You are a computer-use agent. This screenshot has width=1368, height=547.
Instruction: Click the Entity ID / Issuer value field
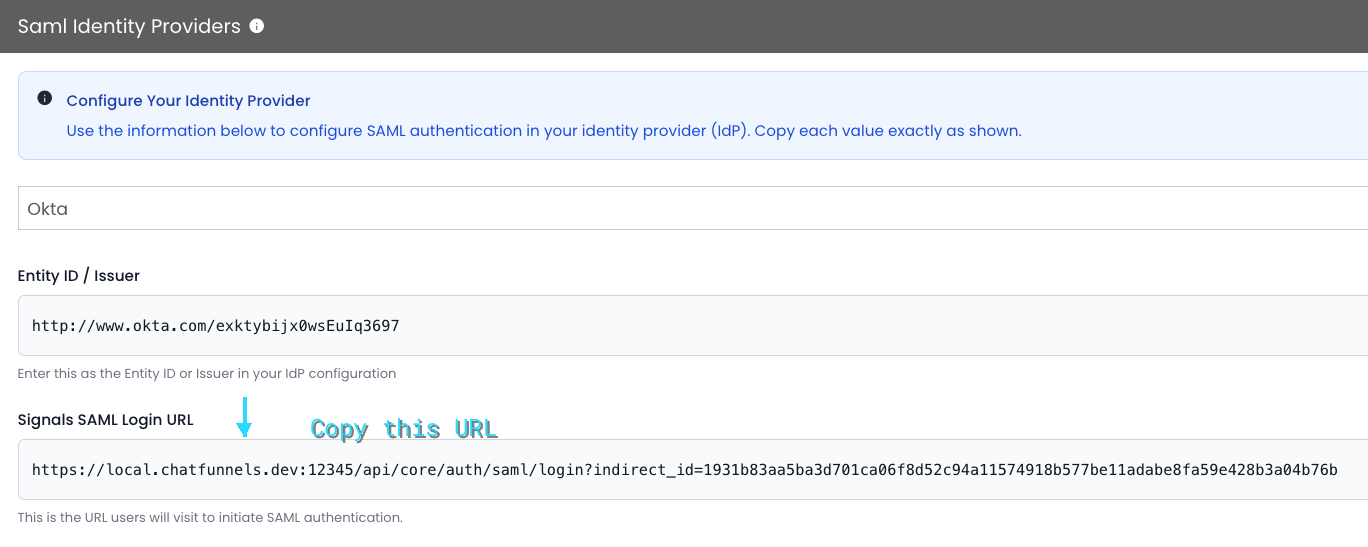tap(692, 325)
